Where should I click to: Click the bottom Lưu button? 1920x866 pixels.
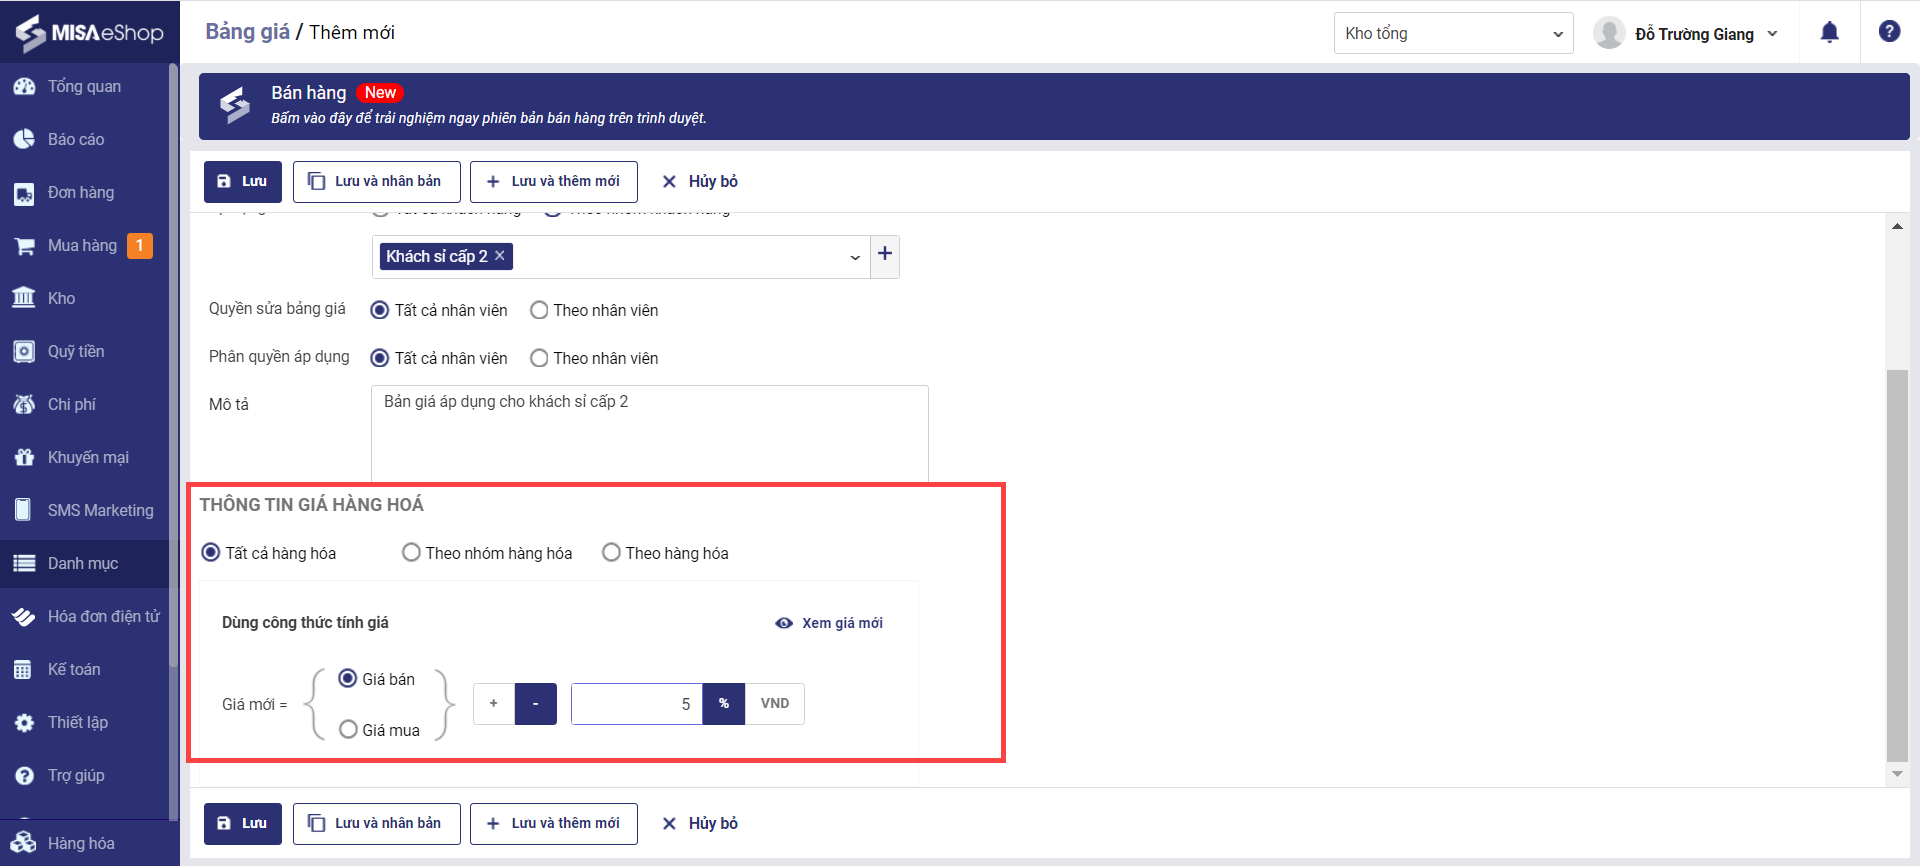pos(243,824)
